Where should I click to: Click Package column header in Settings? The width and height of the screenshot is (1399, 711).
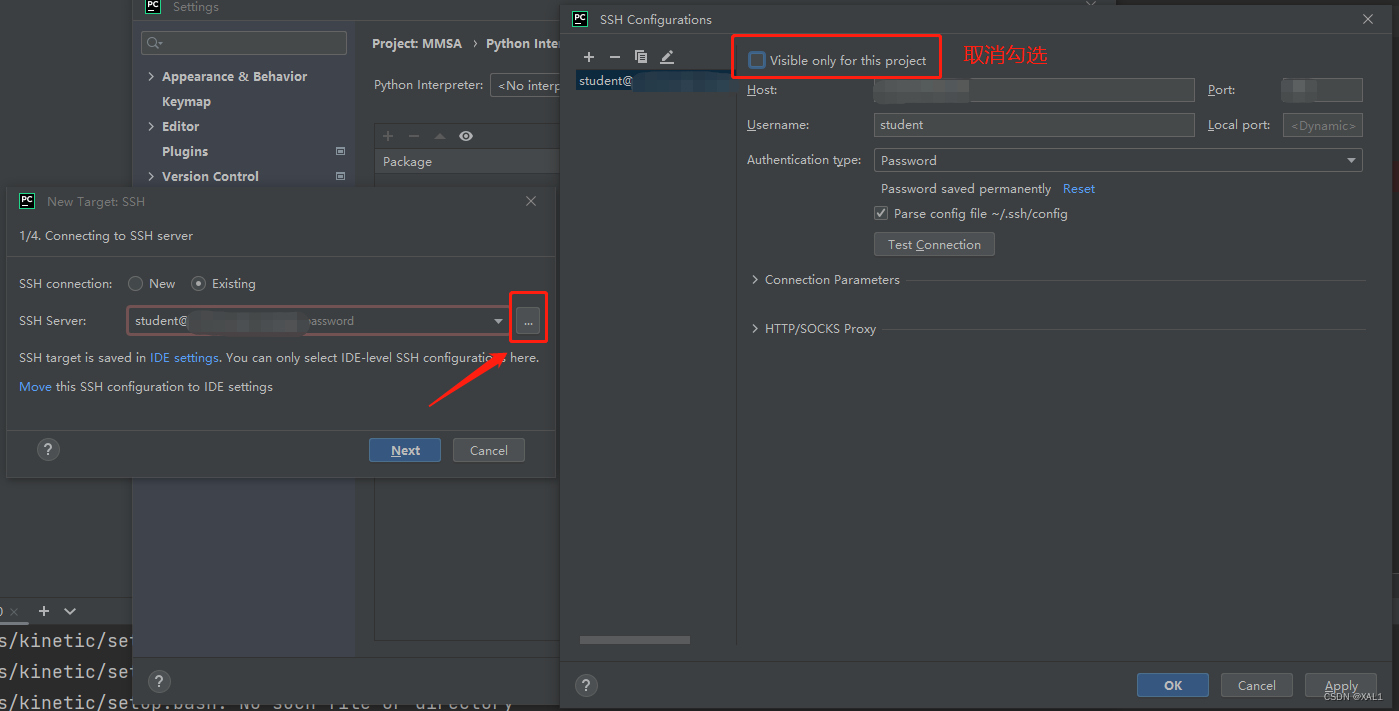click(407, 162)
